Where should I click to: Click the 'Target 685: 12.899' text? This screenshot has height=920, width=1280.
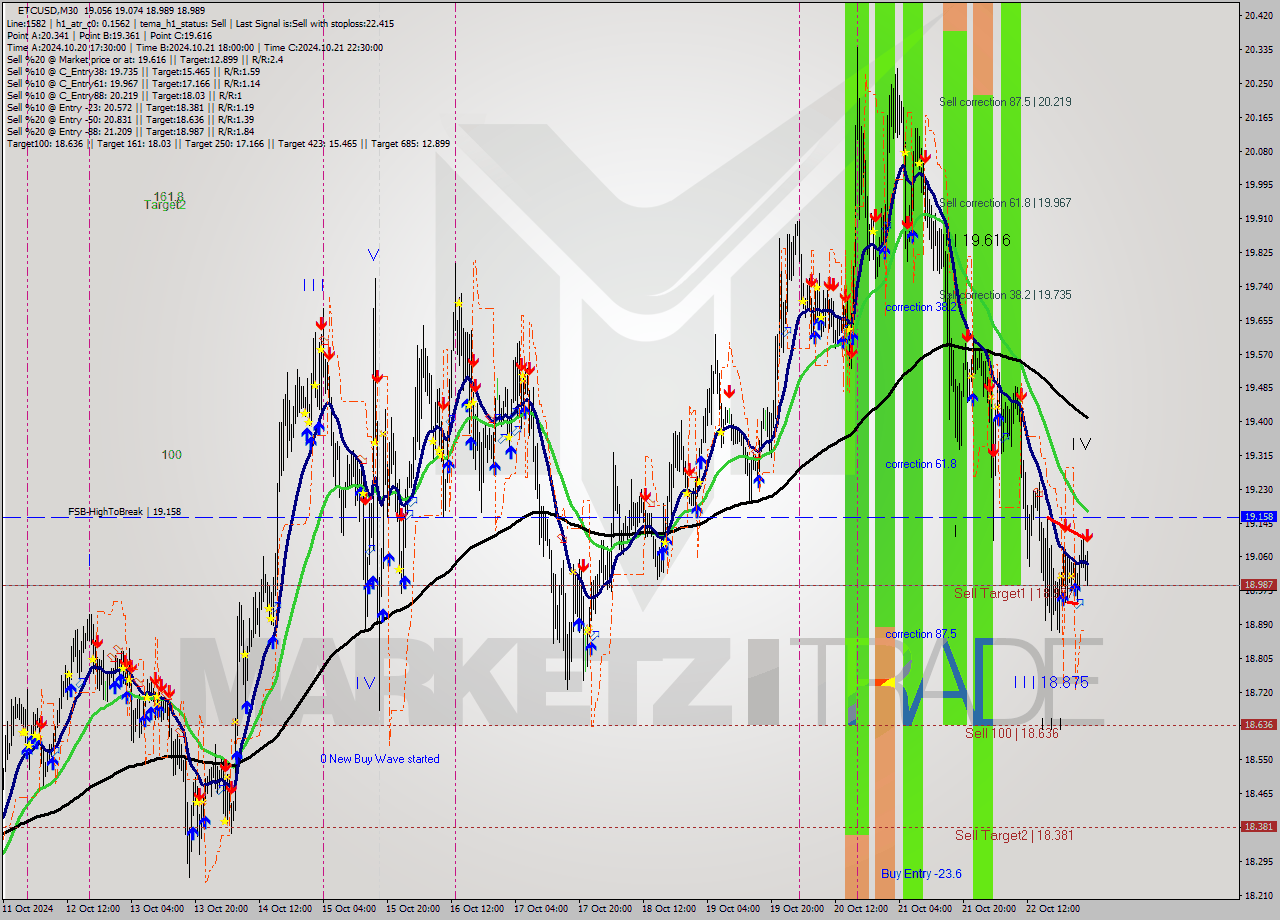410,144
